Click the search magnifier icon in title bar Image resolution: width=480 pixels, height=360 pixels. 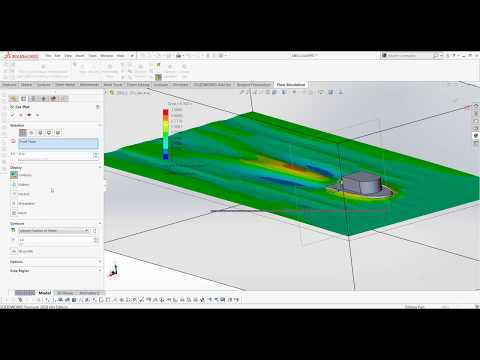[x=435, y=56]
